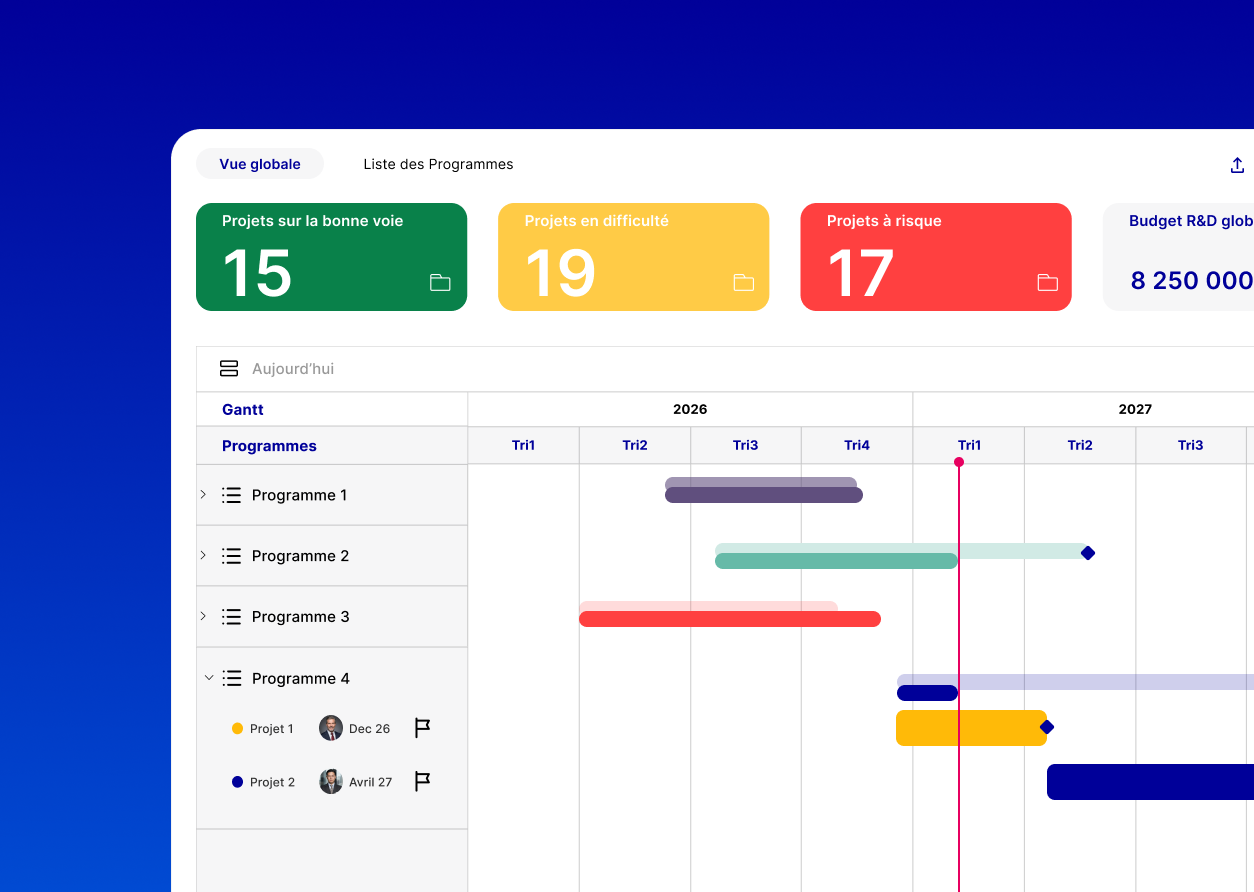Click Tri4 under 2026
Image resolution: width=1254 pixels, height=892 pixels.
pos(857,445)
